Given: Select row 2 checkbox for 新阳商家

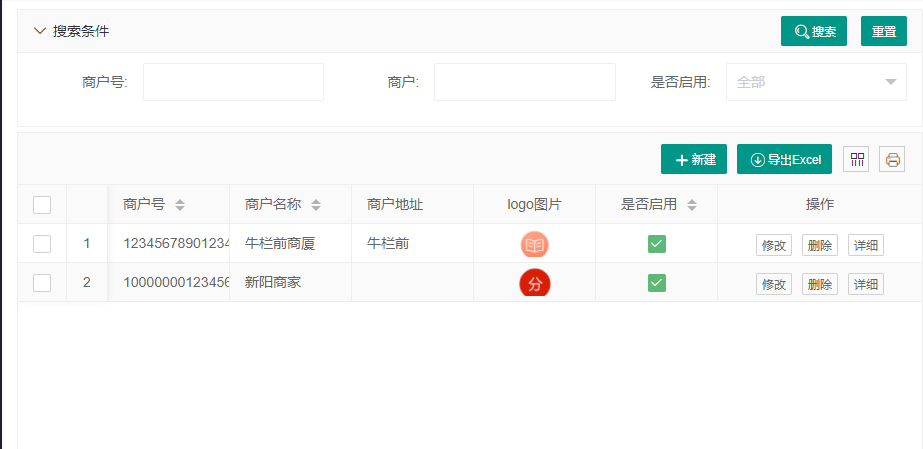Looking at the screenshot, I should coord(42,283).
